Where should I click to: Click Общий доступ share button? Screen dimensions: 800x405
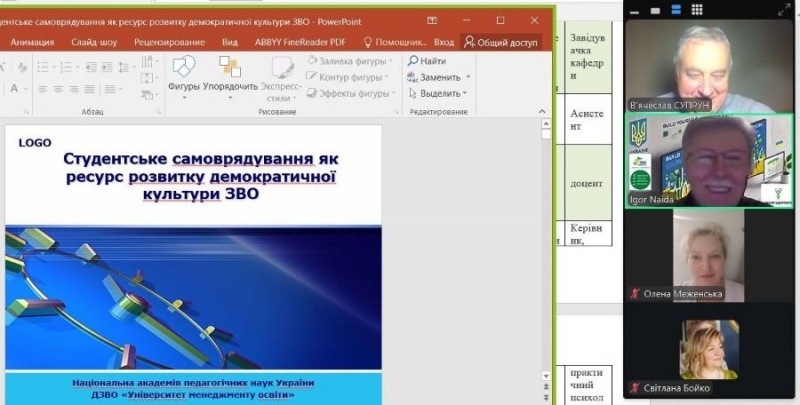(501, 43)
